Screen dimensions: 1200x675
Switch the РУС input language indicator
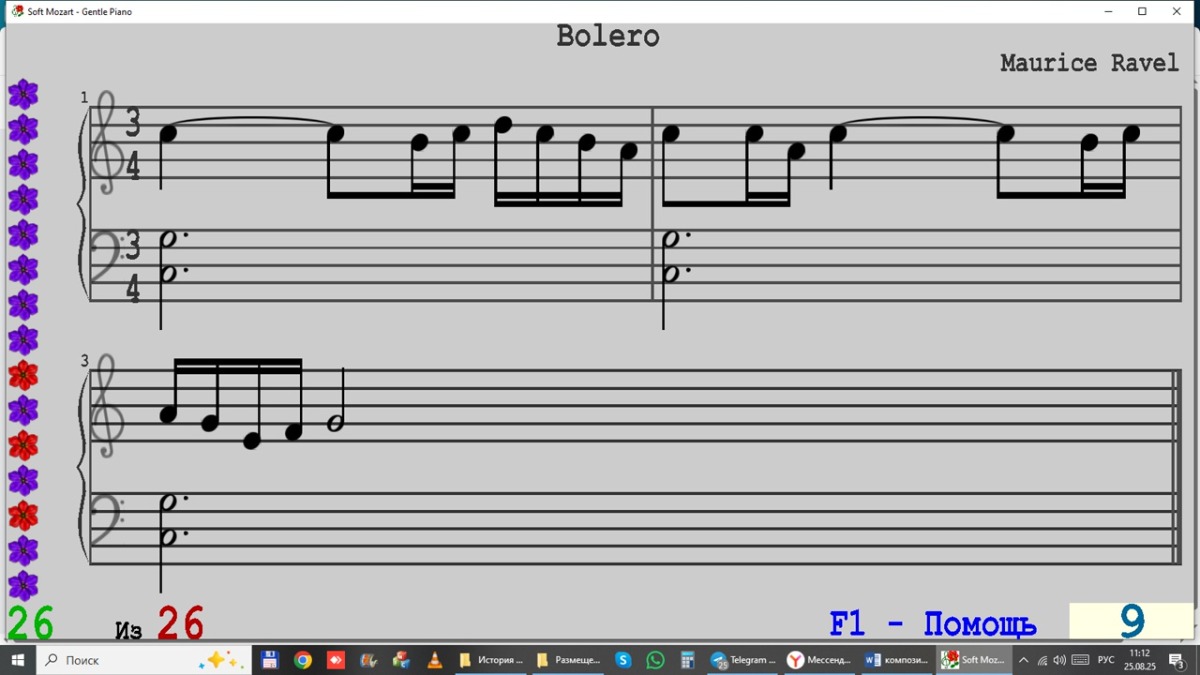[x=1106, y=660]
